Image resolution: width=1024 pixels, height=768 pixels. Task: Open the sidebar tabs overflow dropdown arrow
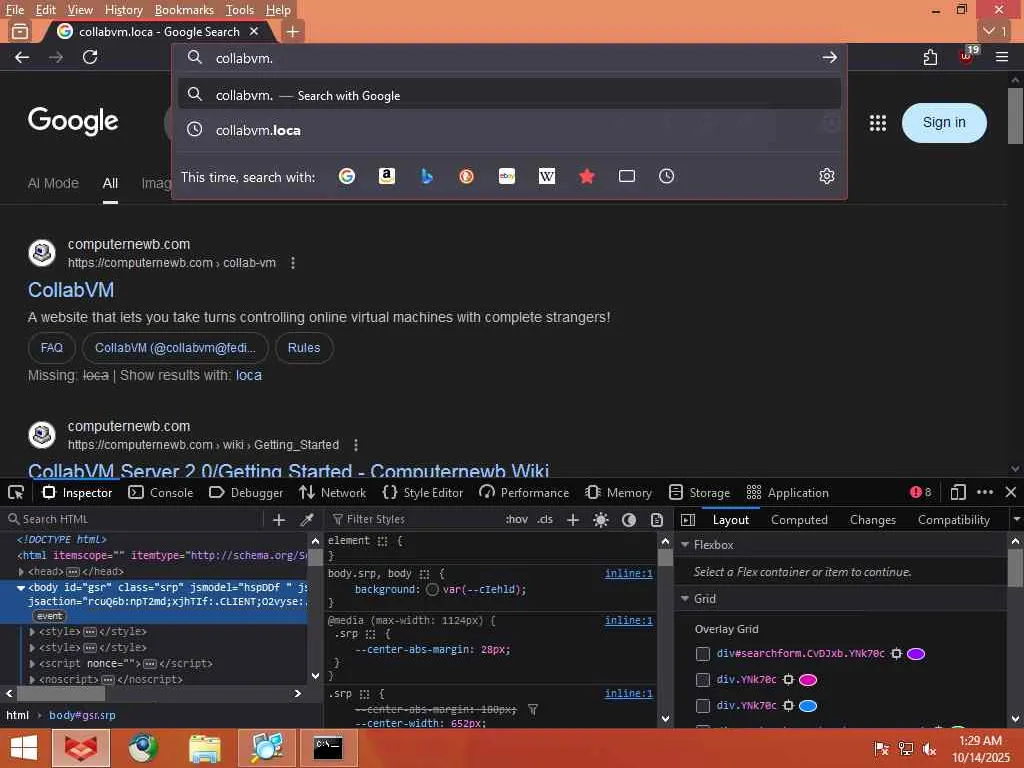[1016, 520]
